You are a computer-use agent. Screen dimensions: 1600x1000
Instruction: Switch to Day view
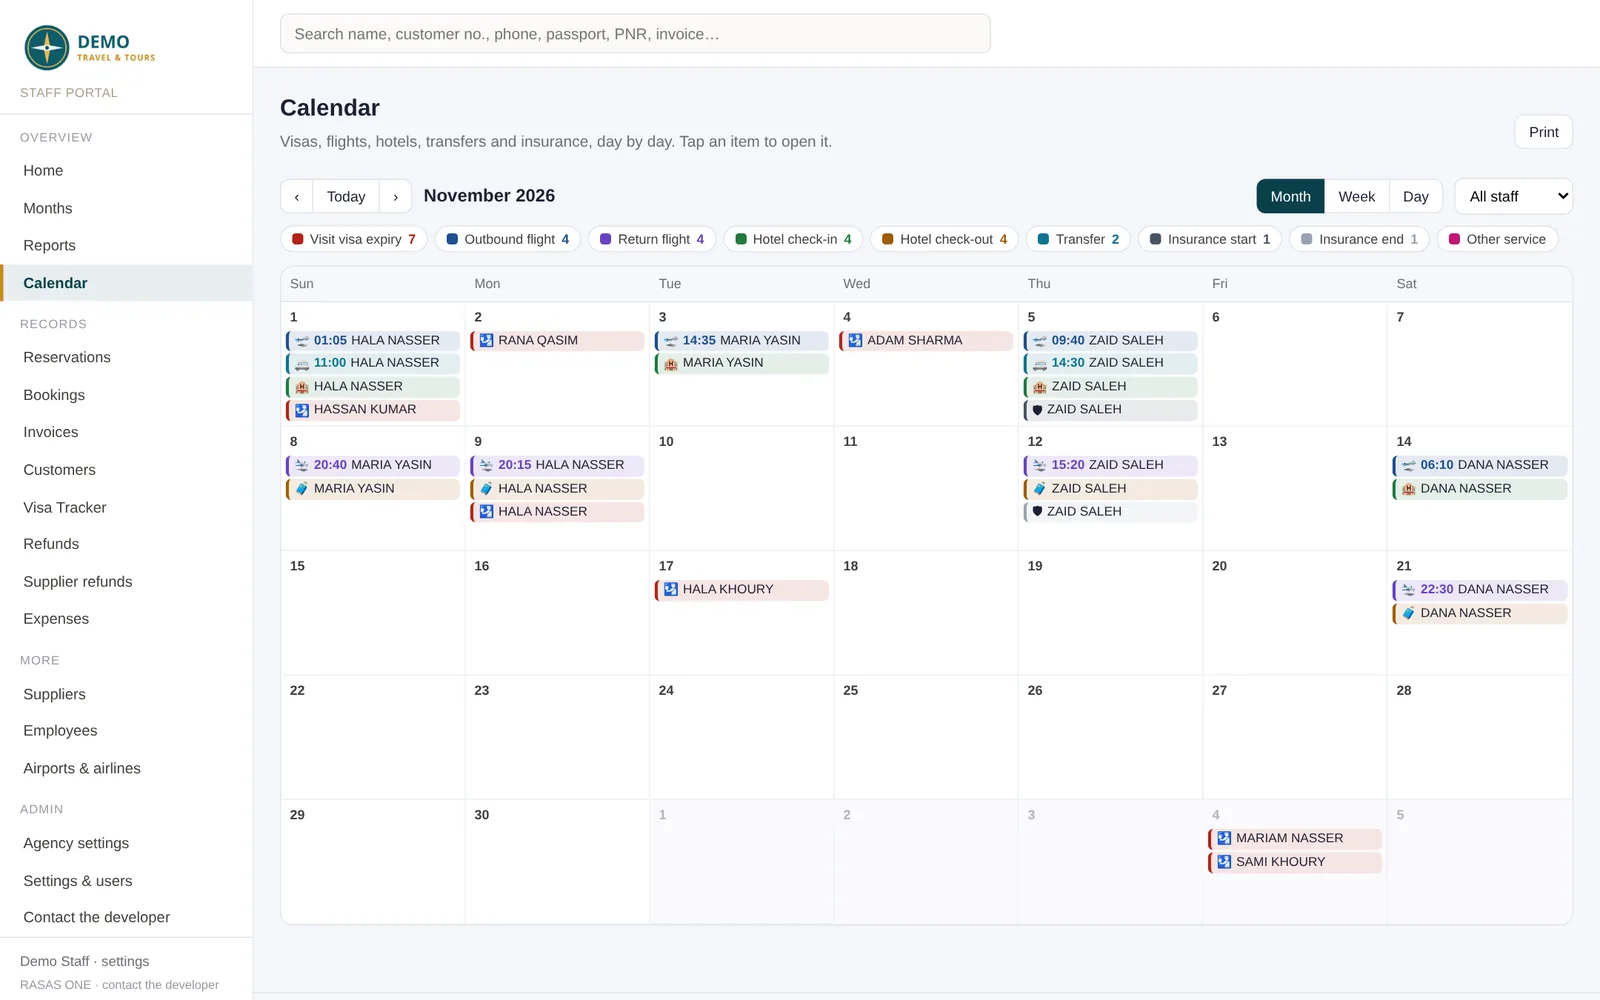coord(1415,196)
